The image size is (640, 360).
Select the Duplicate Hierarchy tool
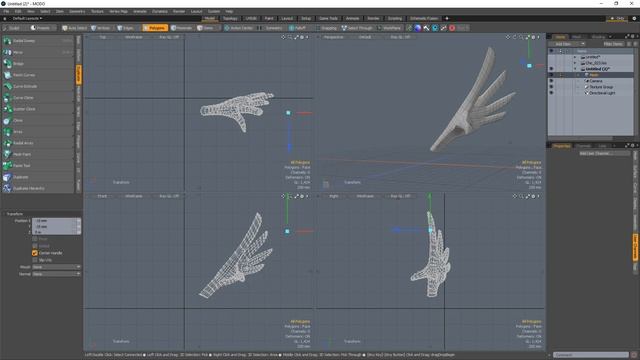point(38,189)
